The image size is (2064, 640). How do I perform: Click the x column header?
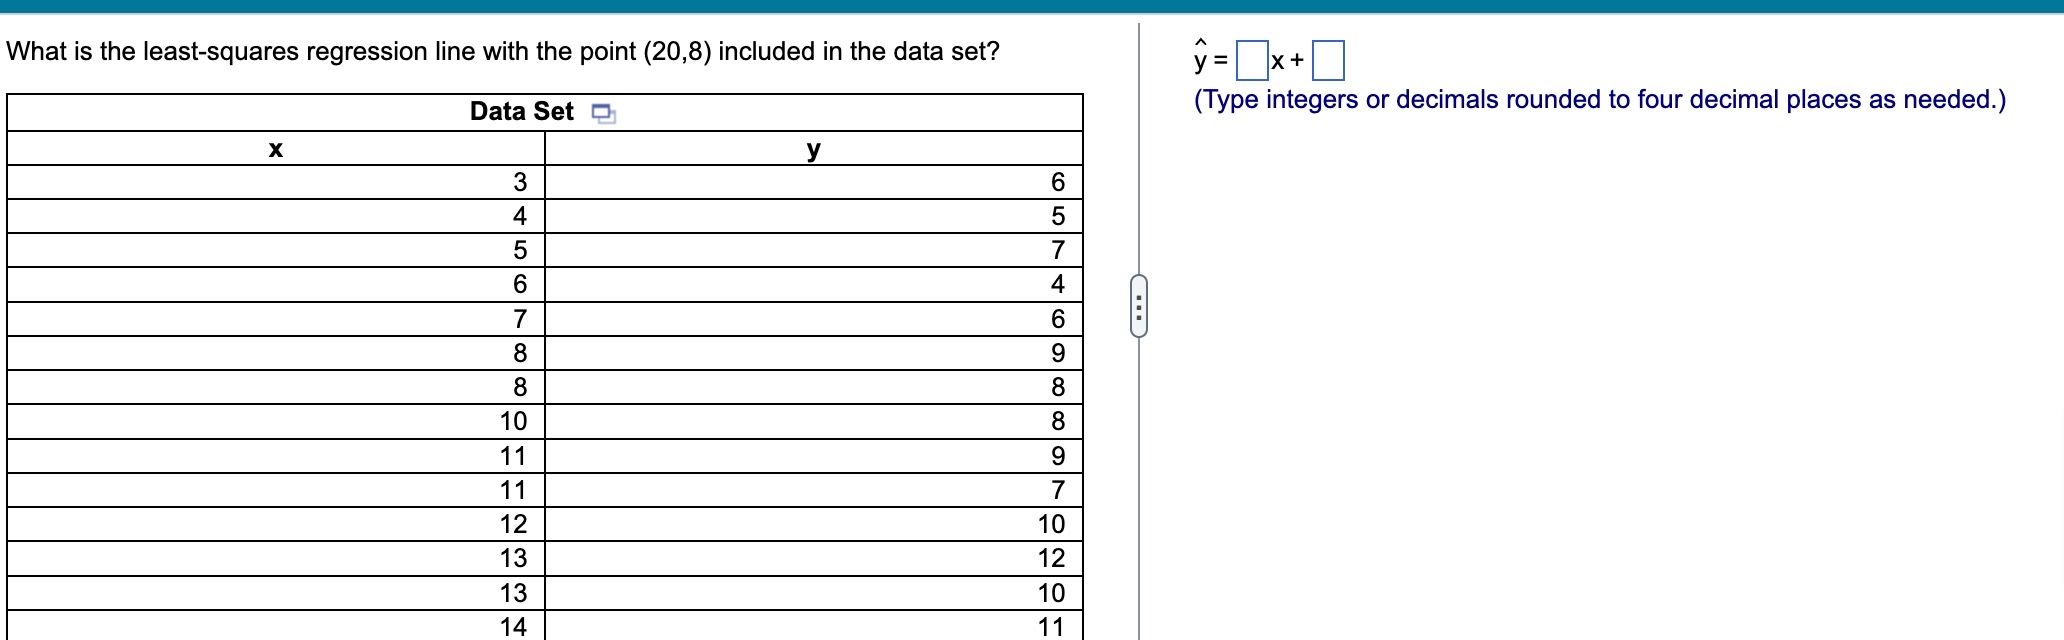coord(276,149)
